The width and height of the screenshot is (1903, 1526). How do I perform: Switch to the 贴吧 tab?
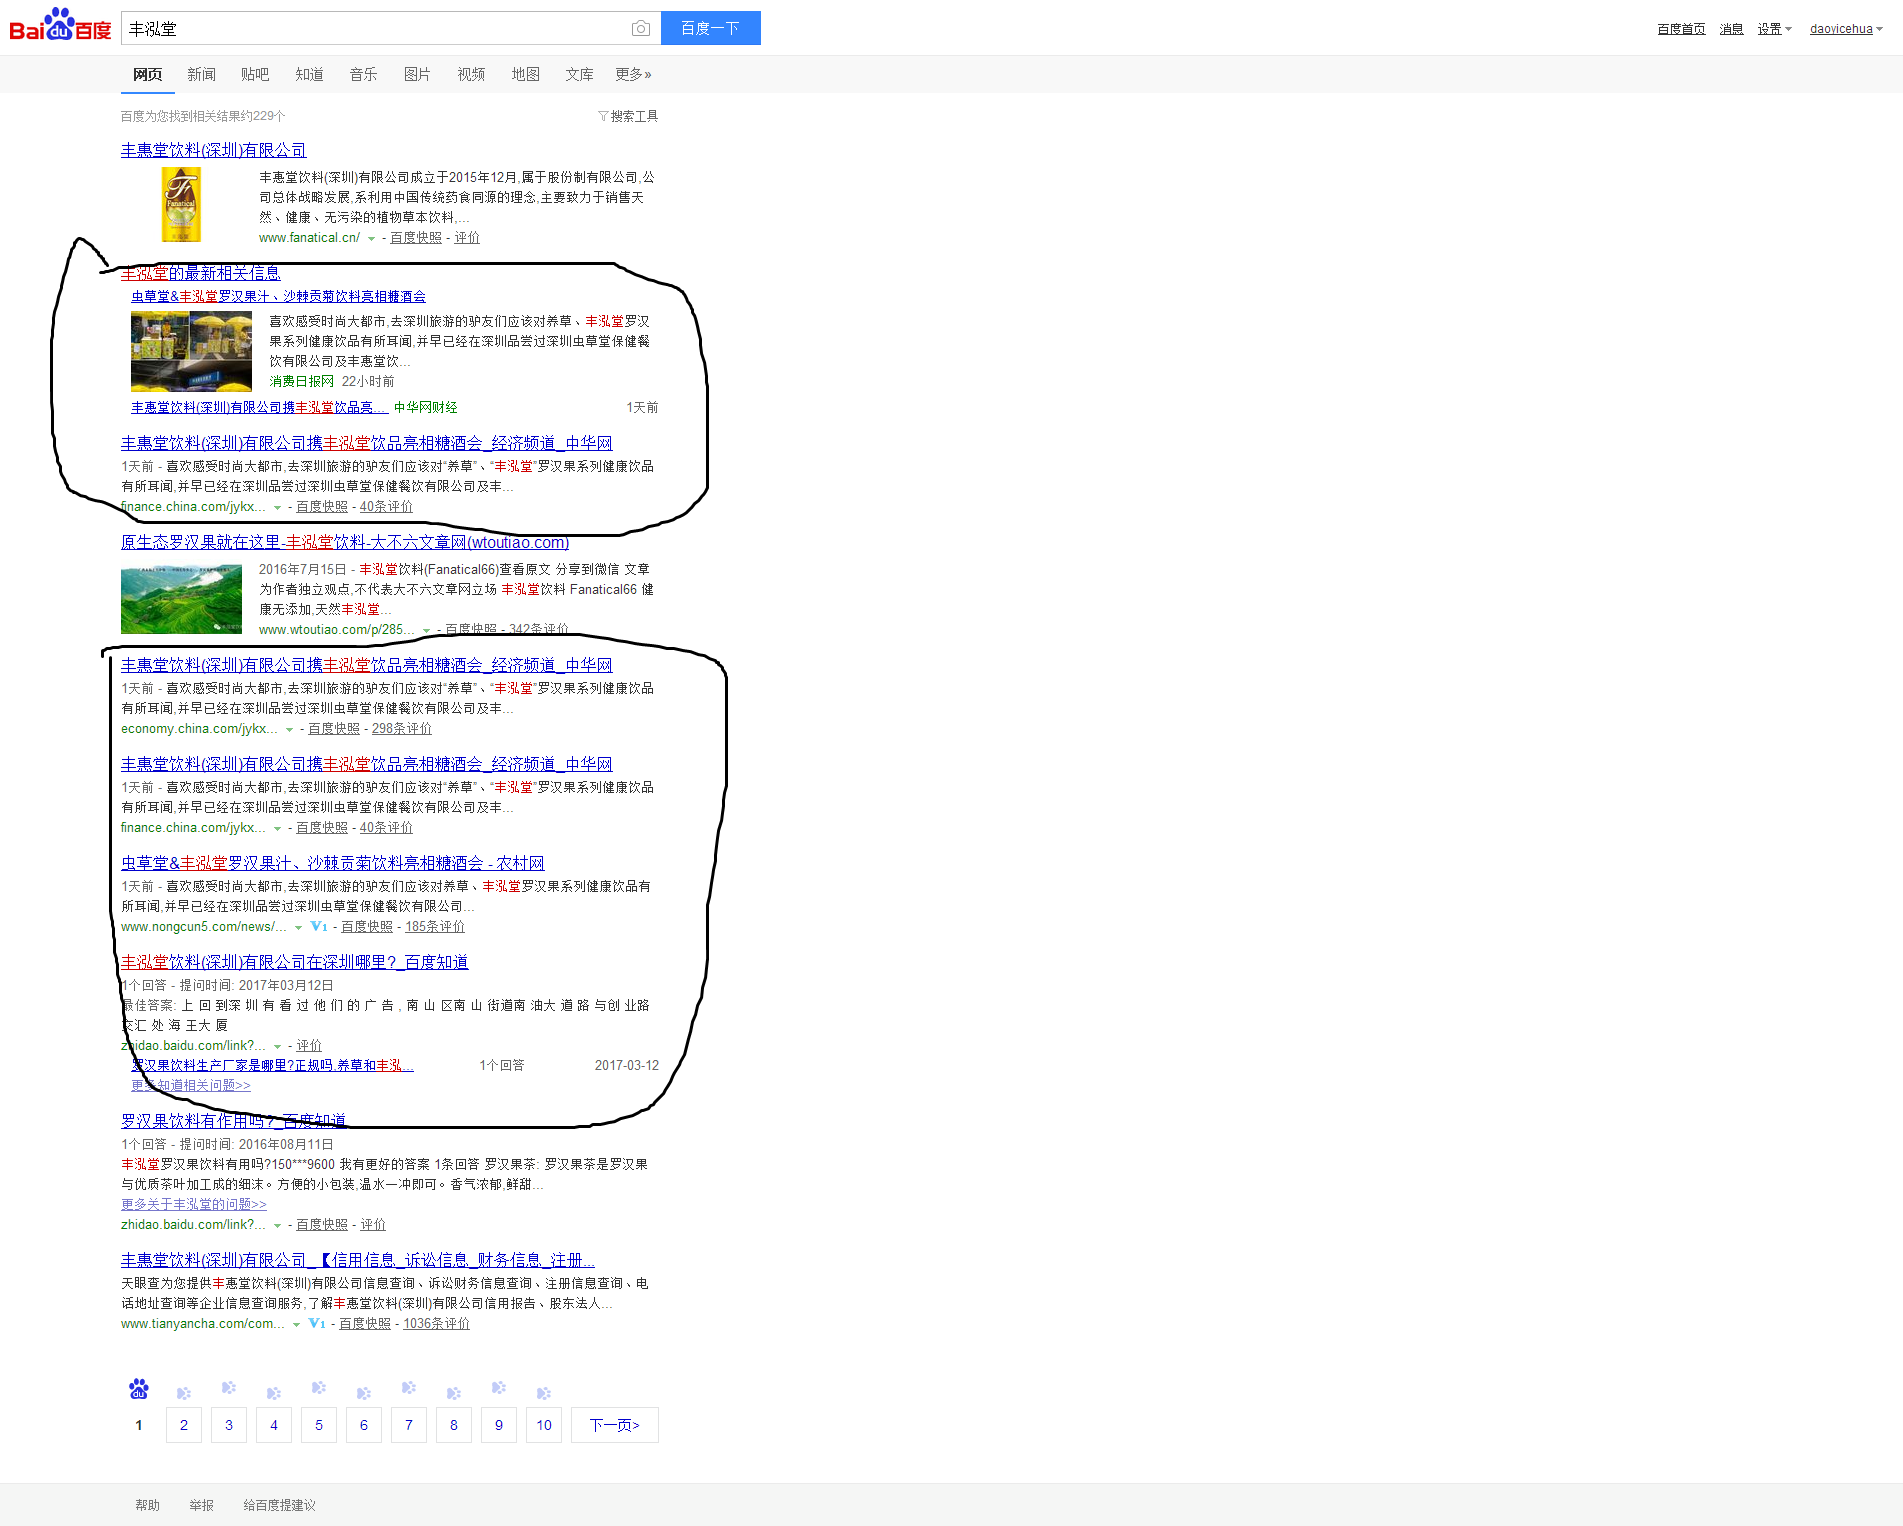pos(255,74)
